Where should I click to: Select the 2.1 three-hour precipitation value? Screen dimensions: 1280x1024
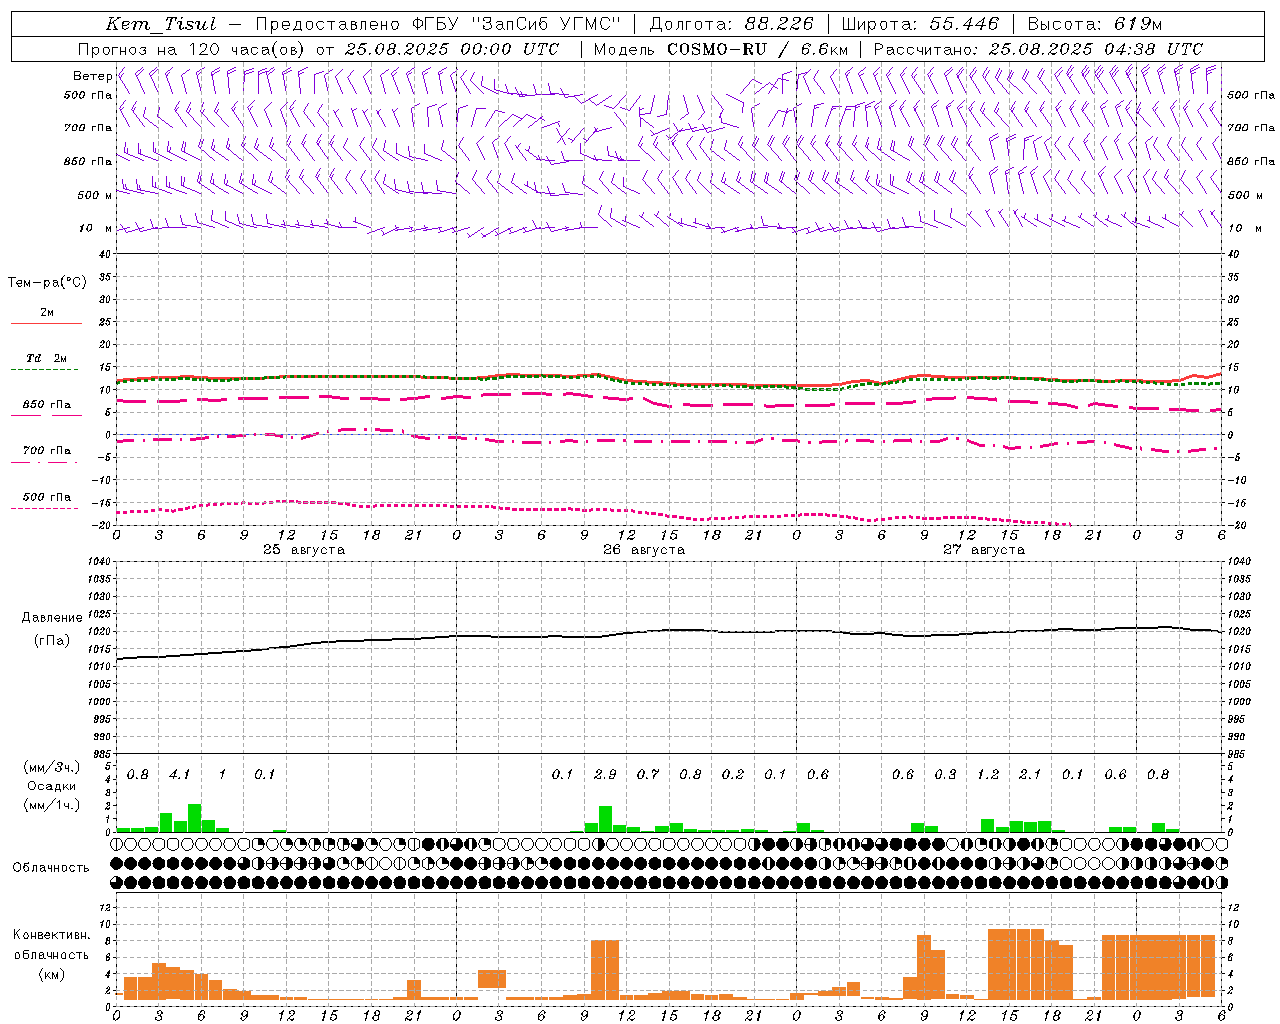pyautogui.click(x=1030, y=774)
